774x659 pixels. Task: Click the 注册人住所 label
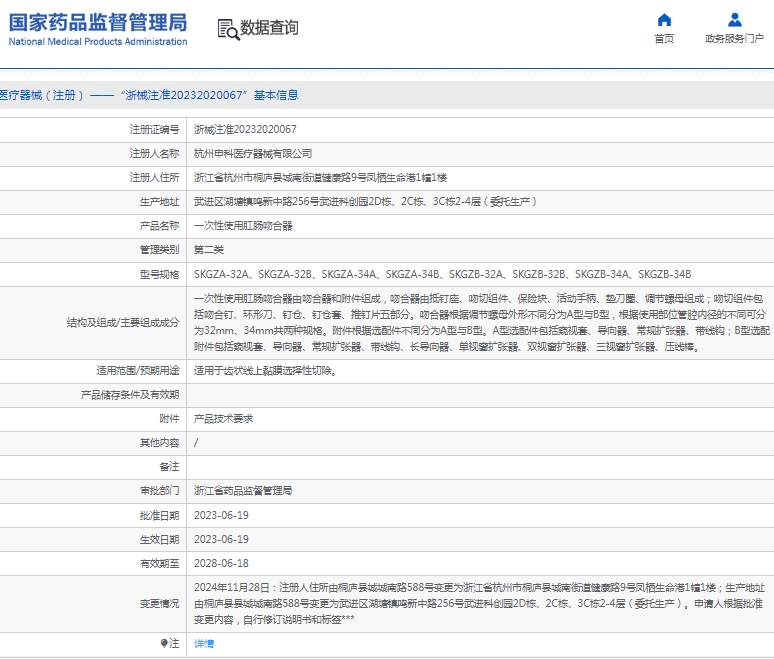pos(155,178)
